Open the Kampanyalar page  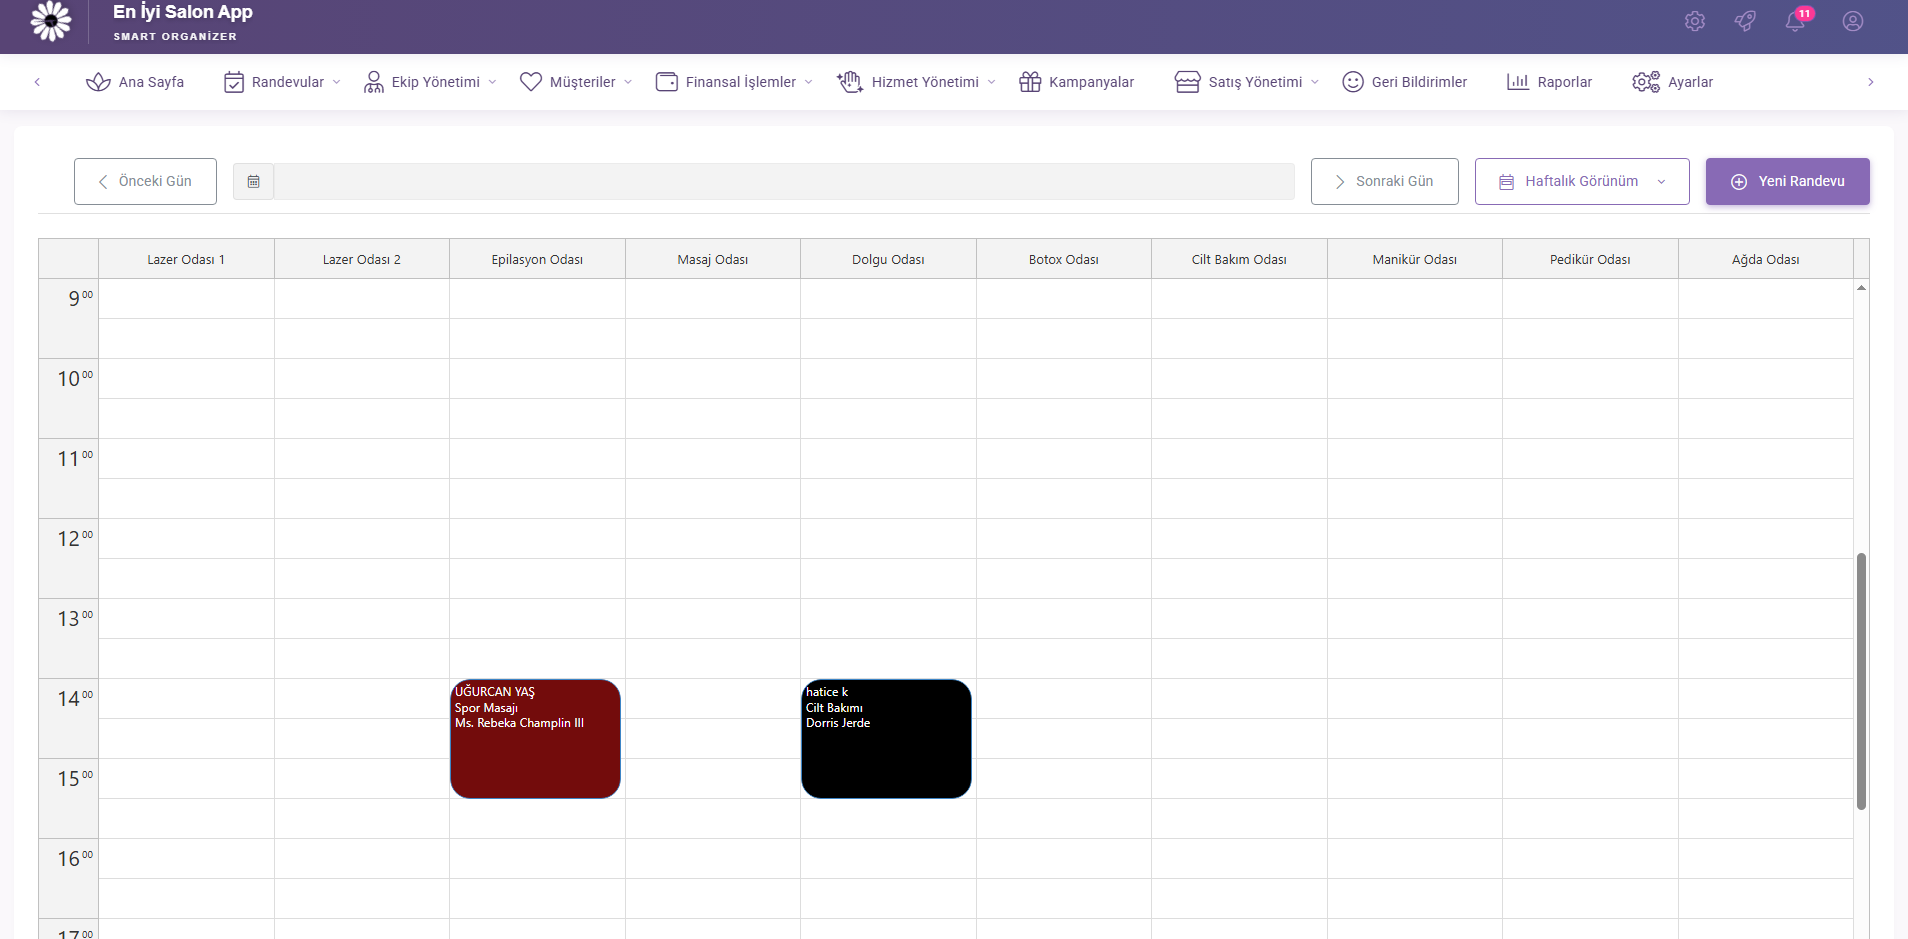coord(1076,82)
